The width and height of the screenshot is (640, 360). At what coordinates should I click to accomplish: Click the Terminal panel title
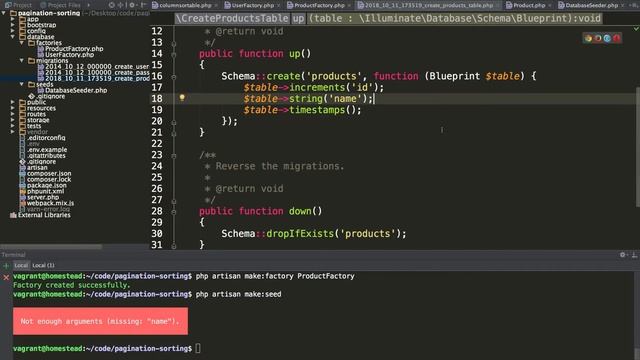point(13,255)
